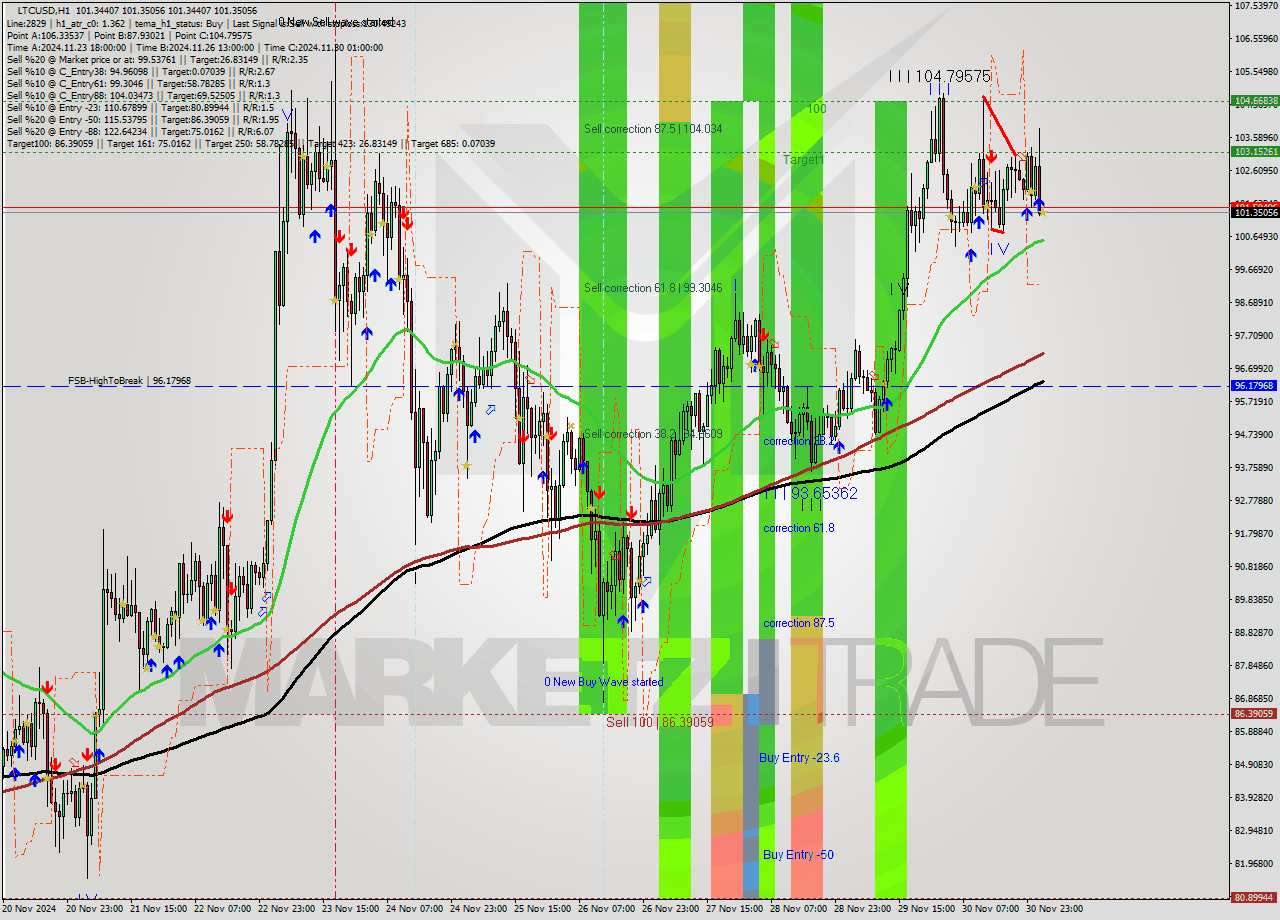This screenshot has width=1280, height=920.
Task: Click 102.60950 on the price axis
Action: 1255,171
